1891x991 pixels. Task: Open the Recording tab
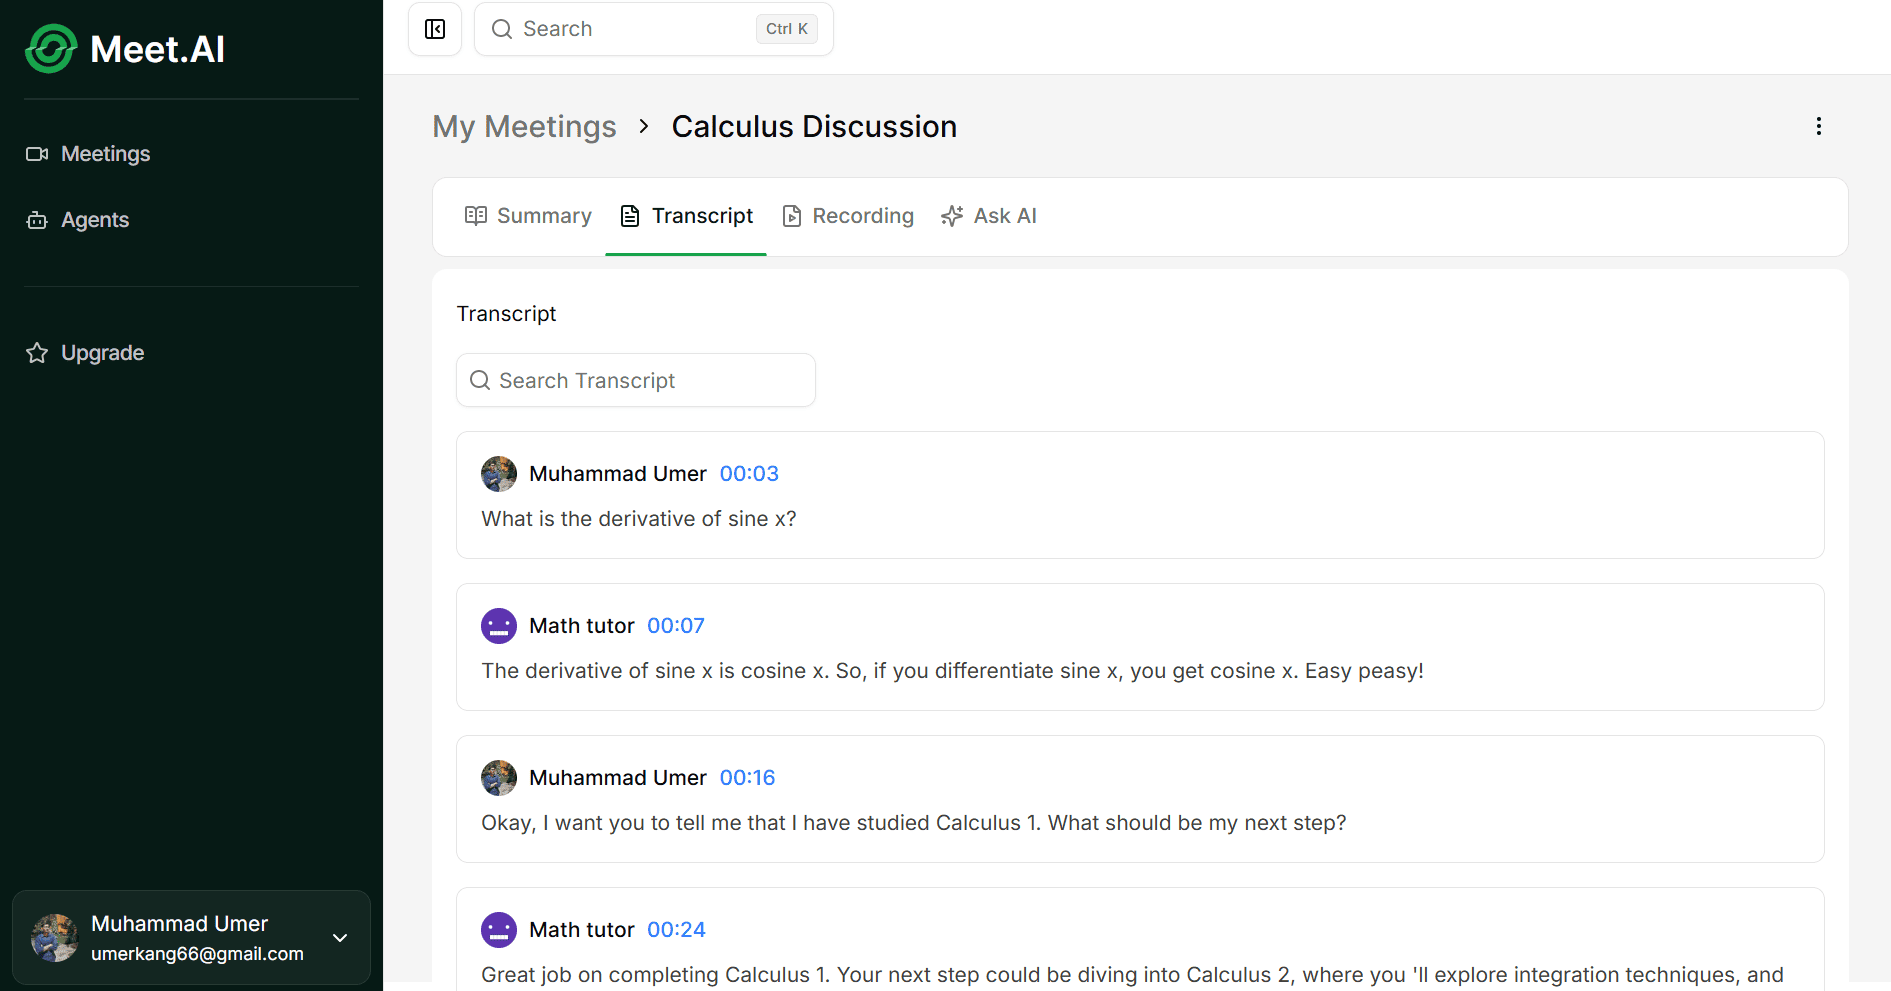848,216
